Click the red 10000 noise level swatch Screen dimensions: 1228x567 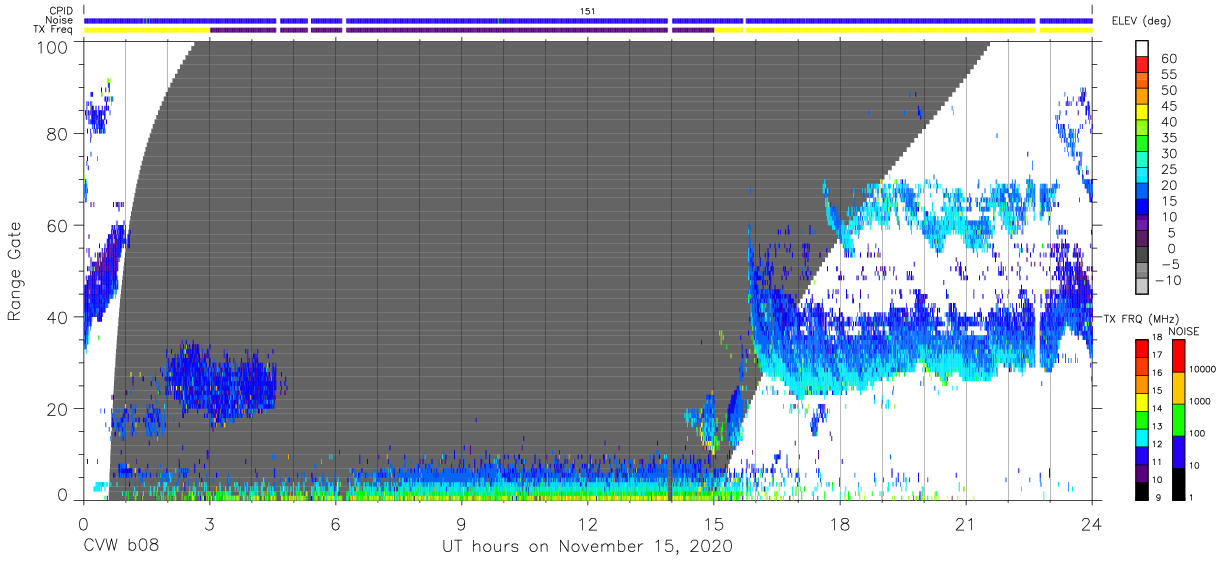pyautogui.click(x=1177, y=356)
